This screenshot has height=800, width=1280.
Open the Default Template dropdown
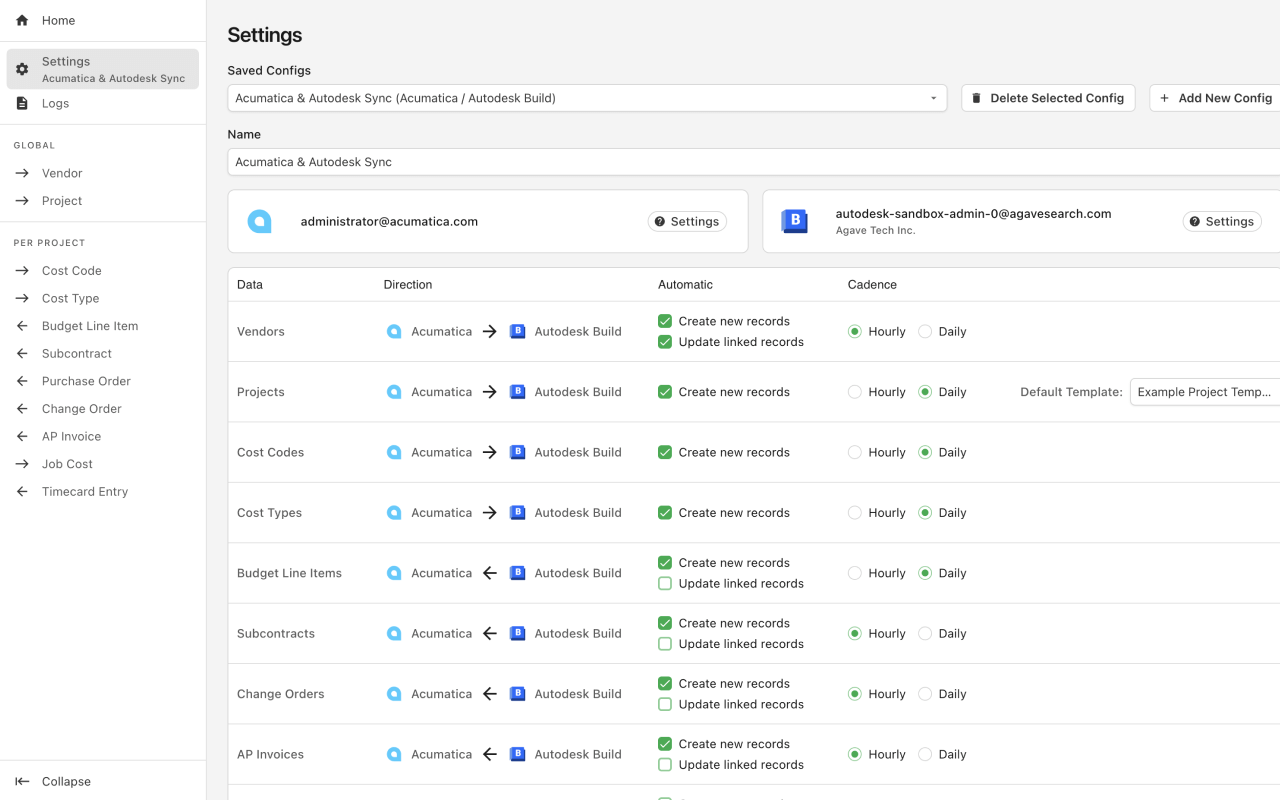click(1205, 392)
